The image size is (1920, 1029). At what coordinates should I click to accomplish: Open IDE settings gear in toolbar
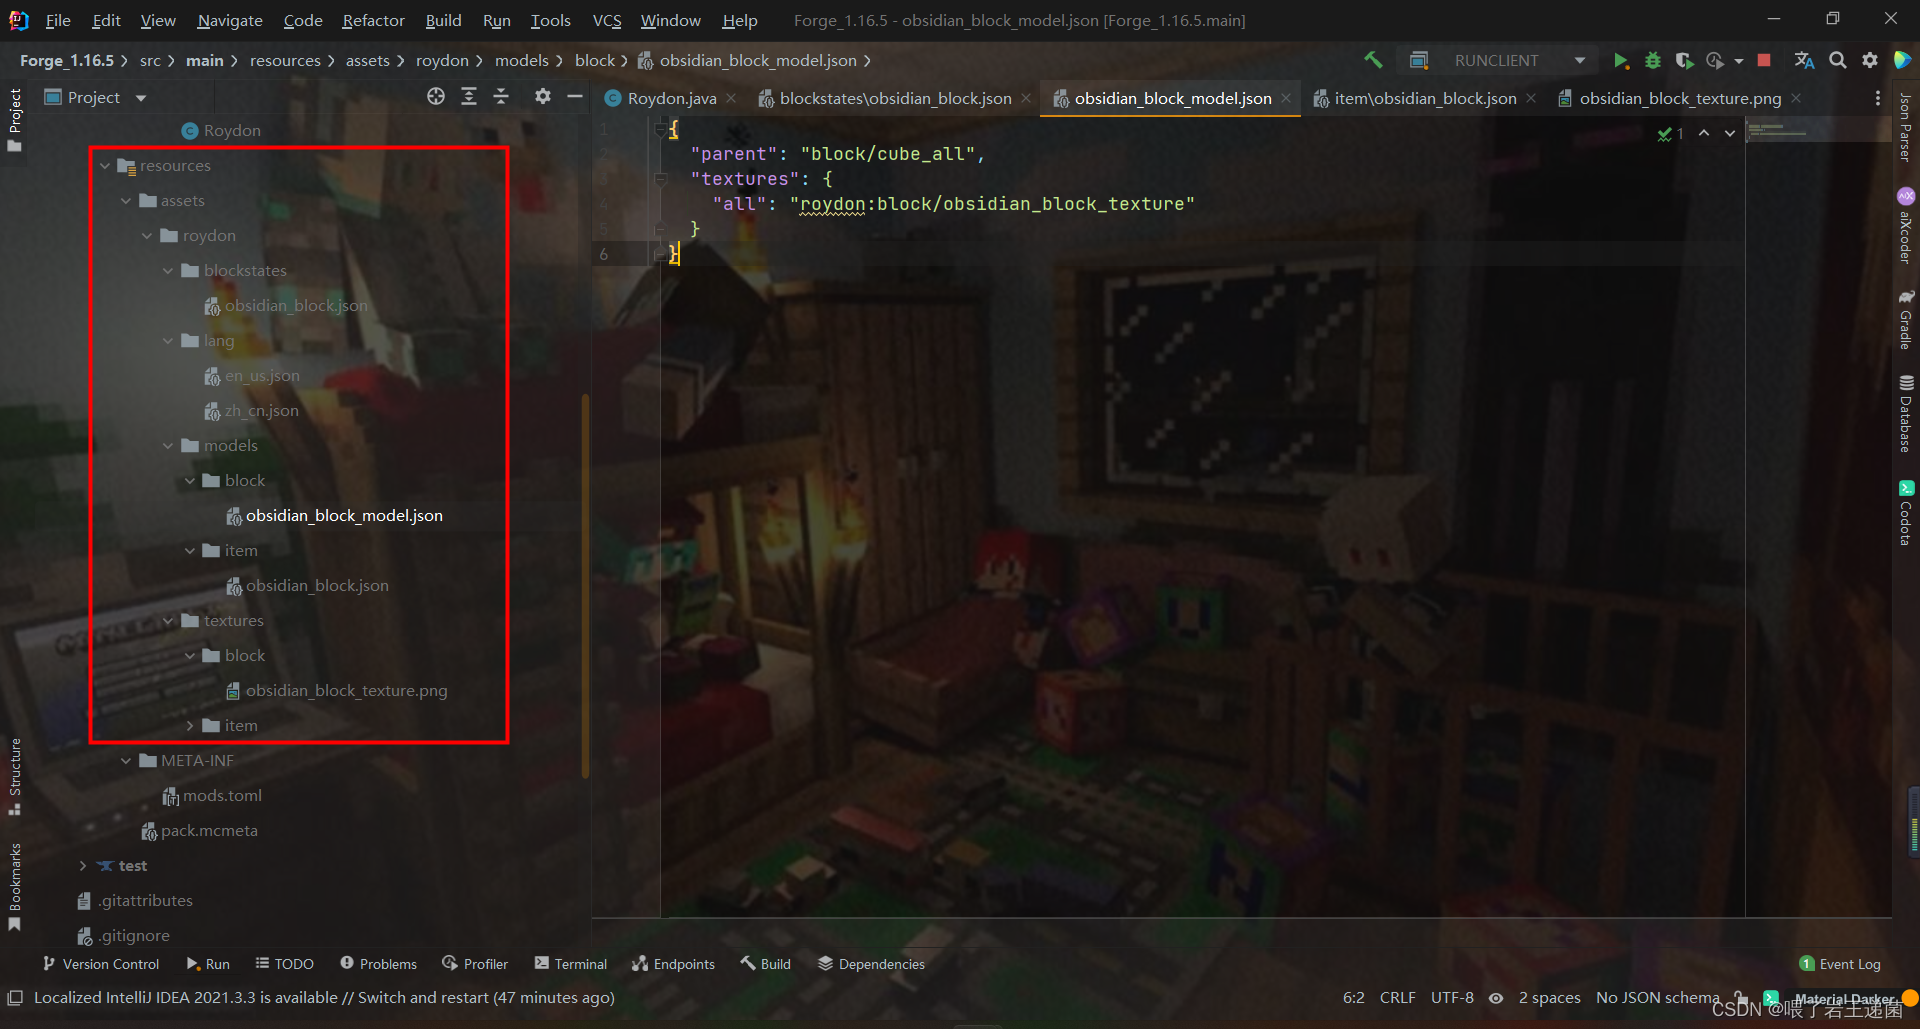click(x=1870, y=60)
